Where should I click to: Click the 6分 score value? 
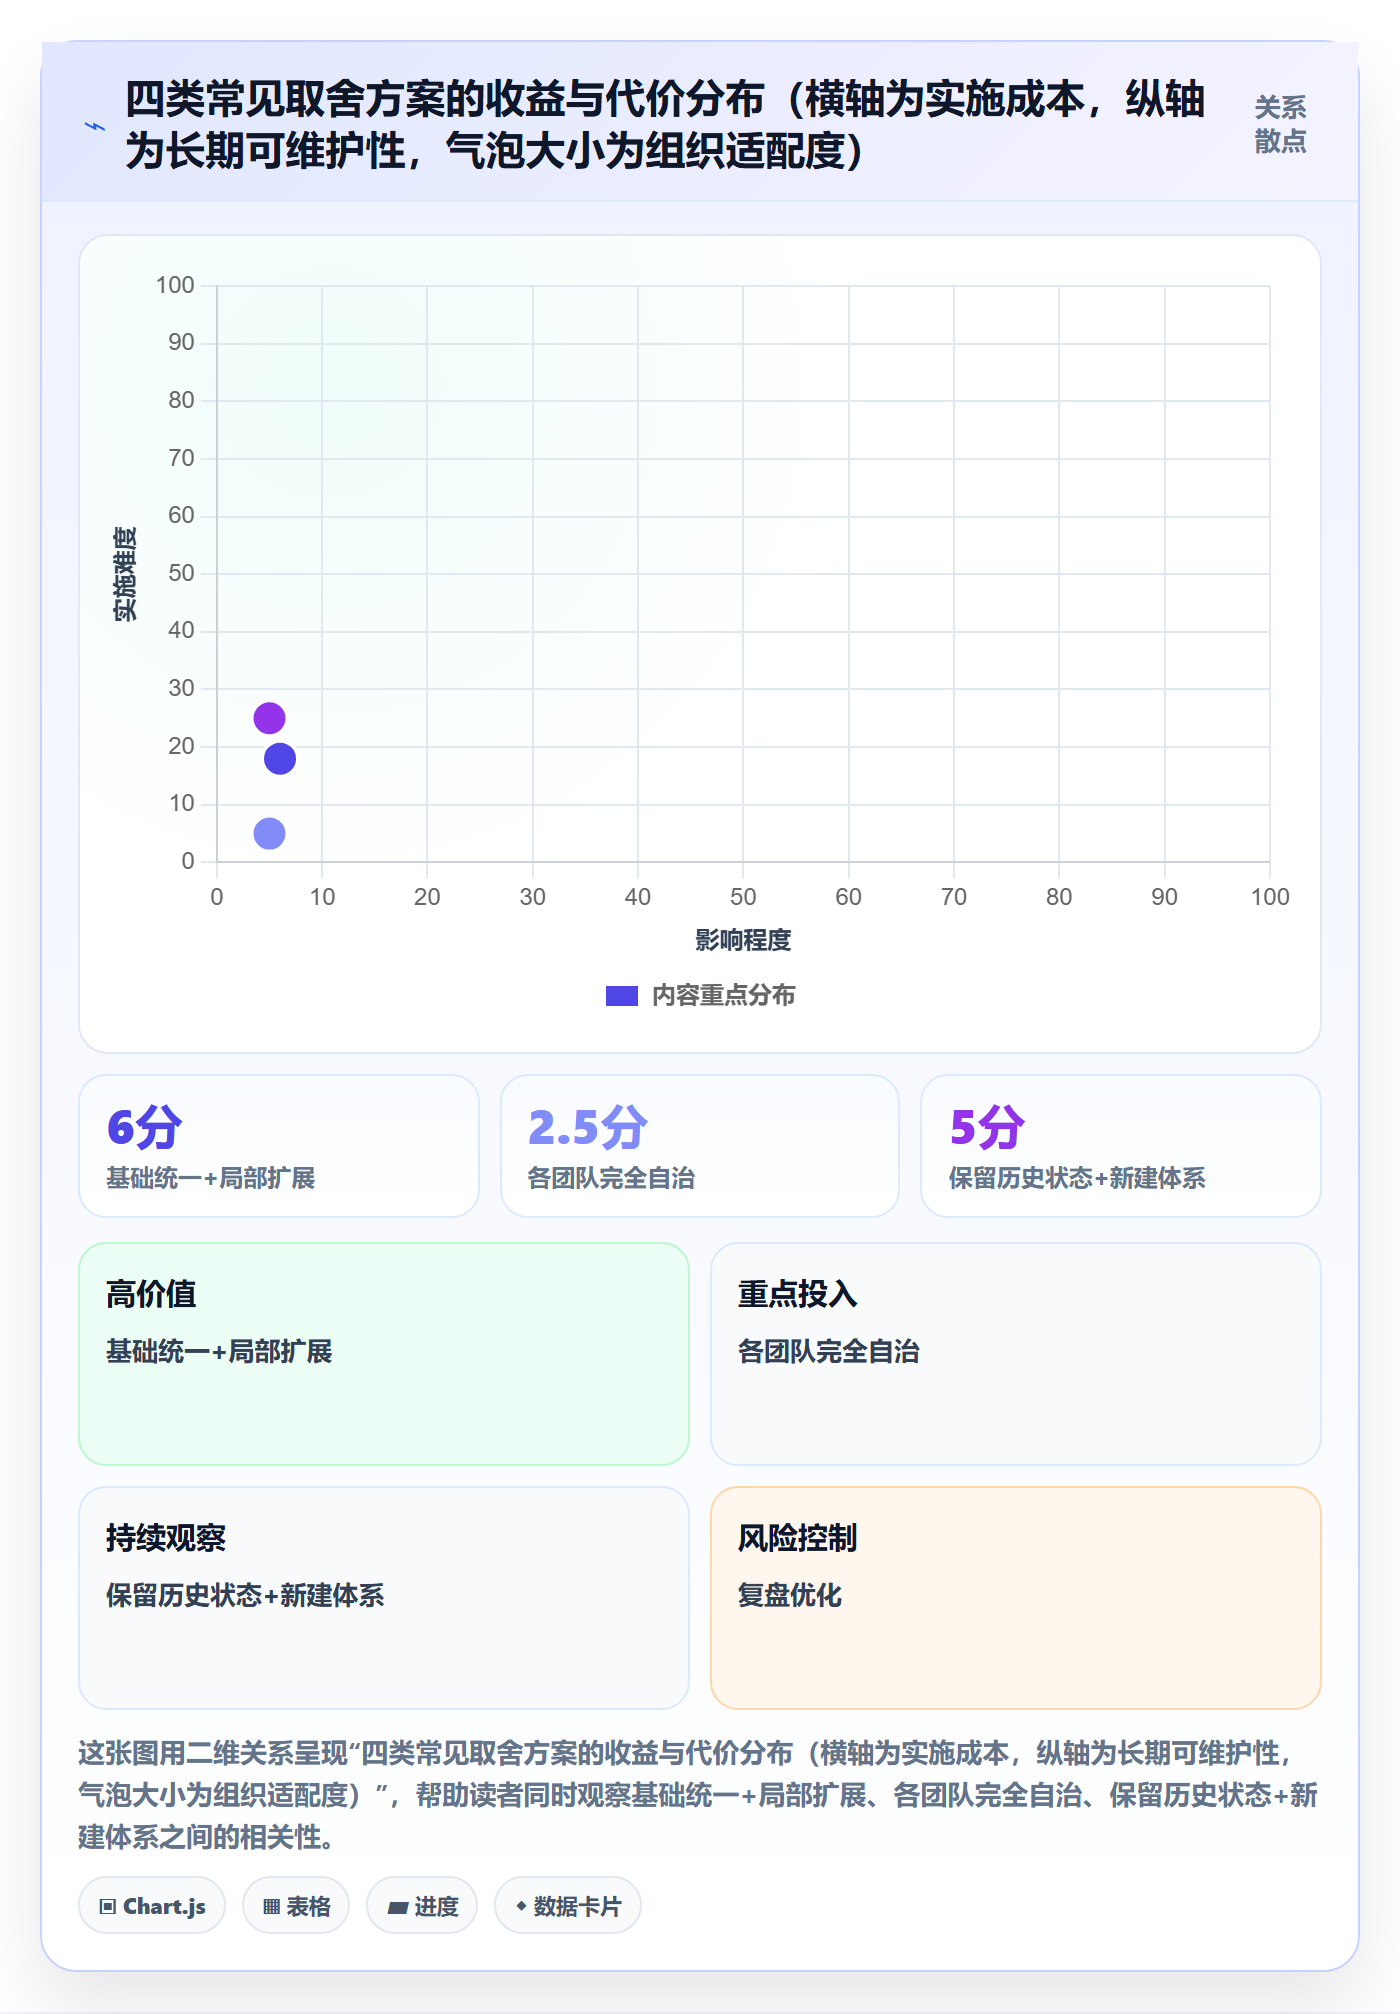(145, 1128)
